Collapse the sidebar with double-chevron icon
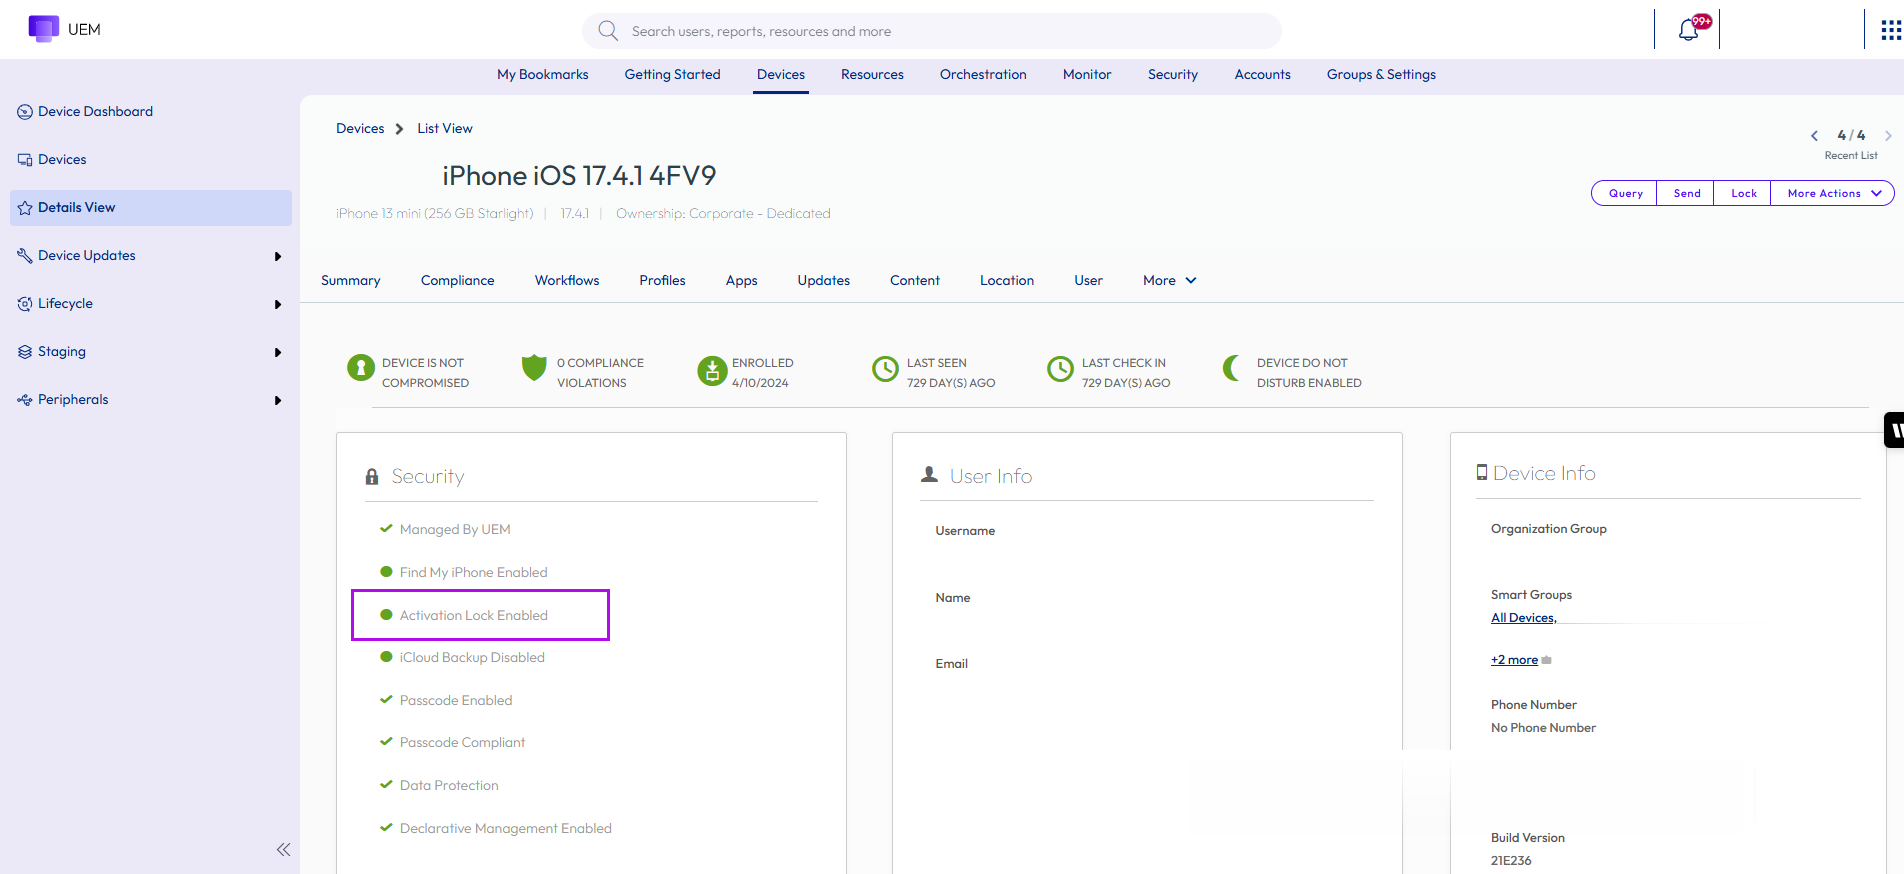This screenshot has height=874, width=1904. click(283, 849)
